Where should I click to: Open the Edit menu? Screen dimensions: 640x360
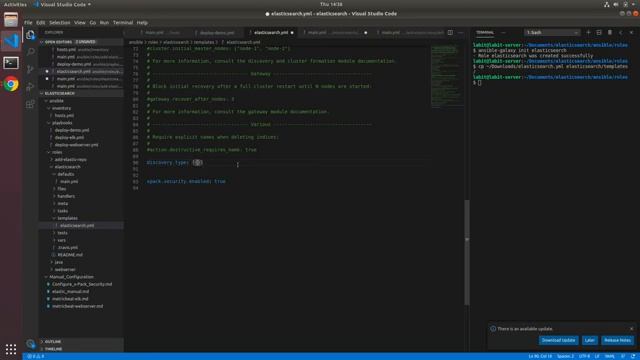[40, 23]
